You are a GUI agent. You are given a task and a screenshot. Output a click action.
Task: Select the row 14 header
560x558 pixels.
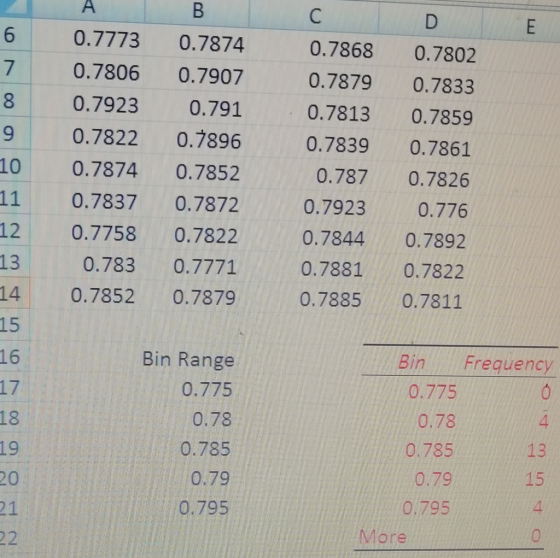click(14, 294)
